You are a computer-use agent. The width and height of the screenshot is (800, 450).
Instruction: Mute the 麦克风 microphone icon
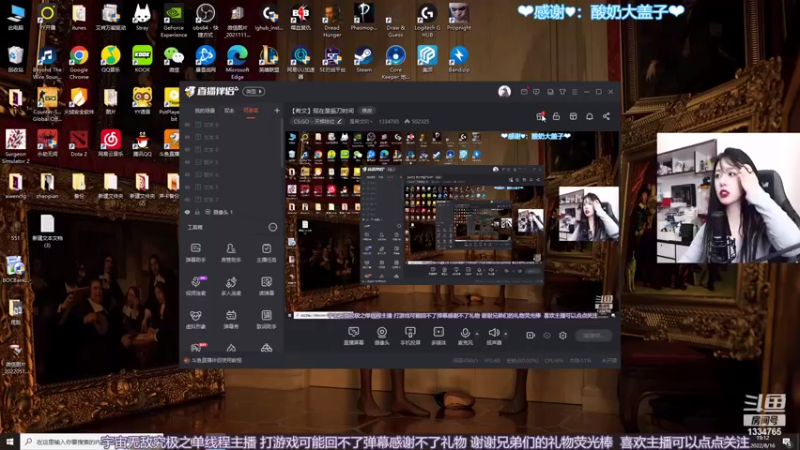tap(465, 333)
